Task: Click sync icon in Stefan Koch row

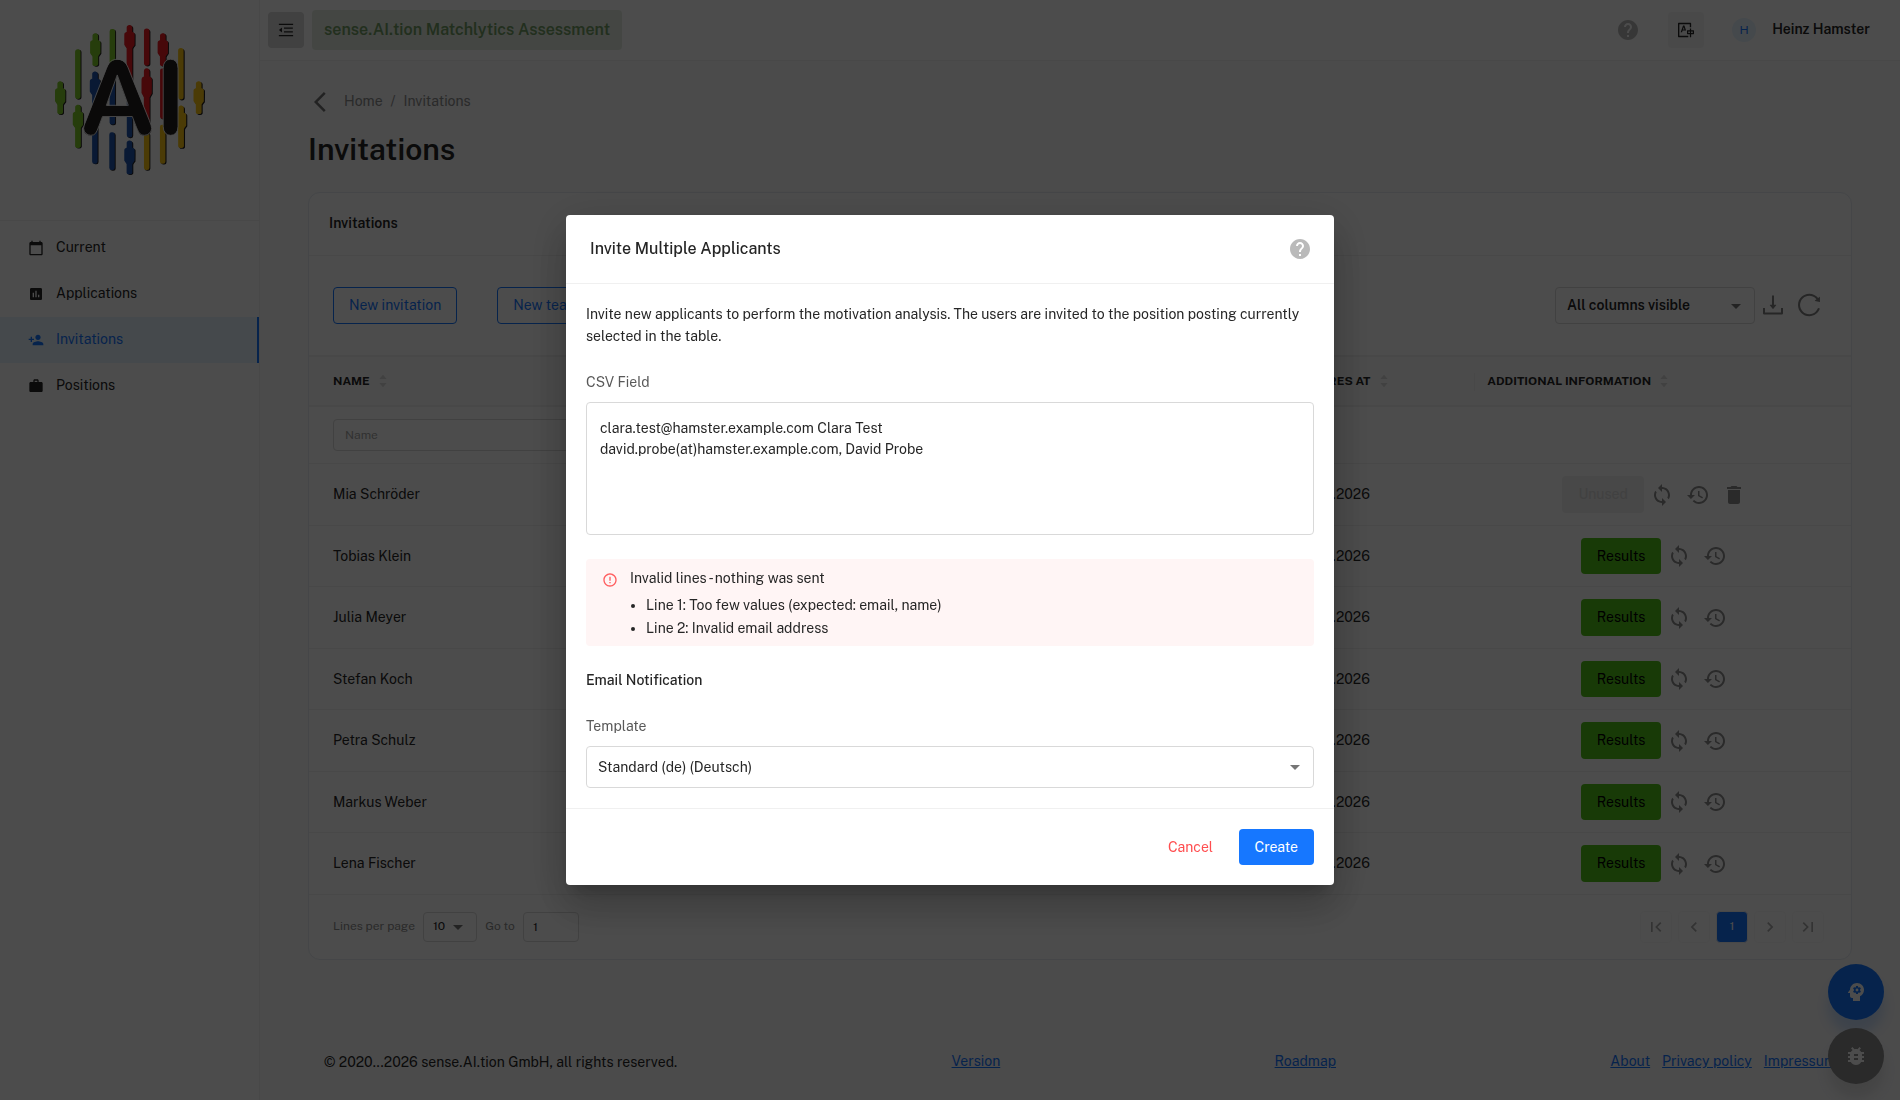Action: tap(1679, 679)
